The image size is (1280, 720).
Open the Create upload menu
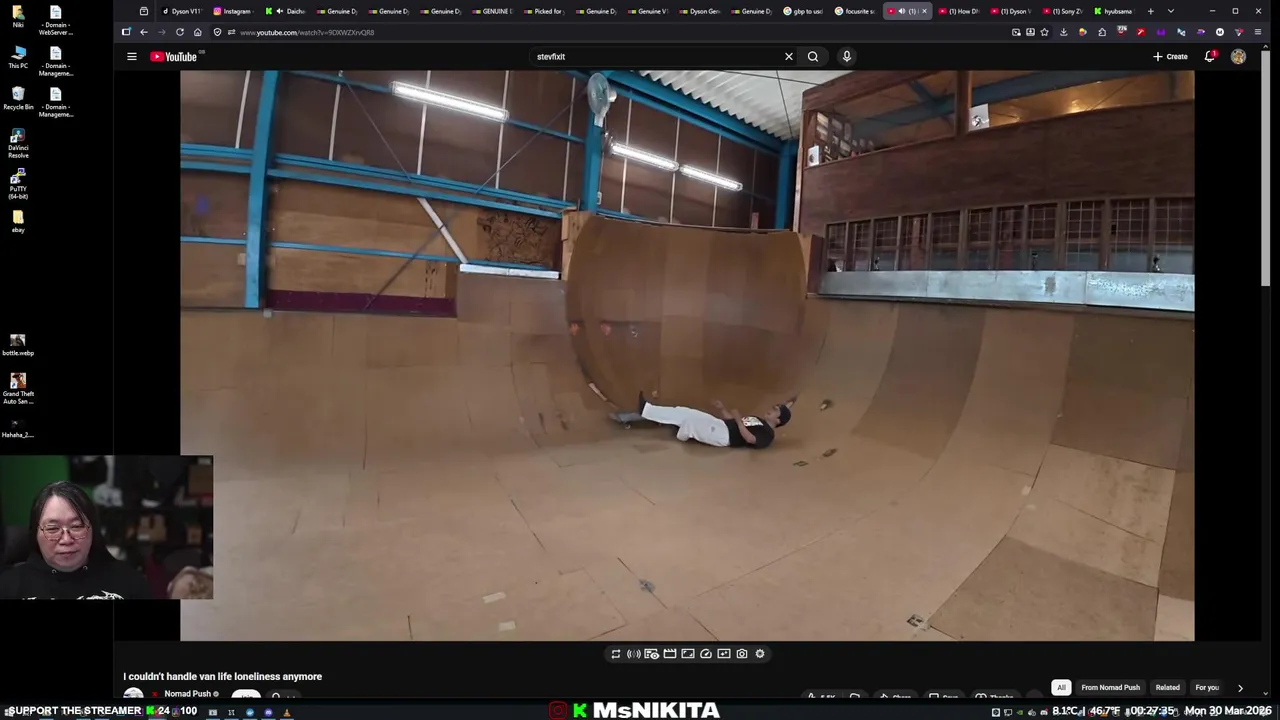click(x=1170, y=57)
